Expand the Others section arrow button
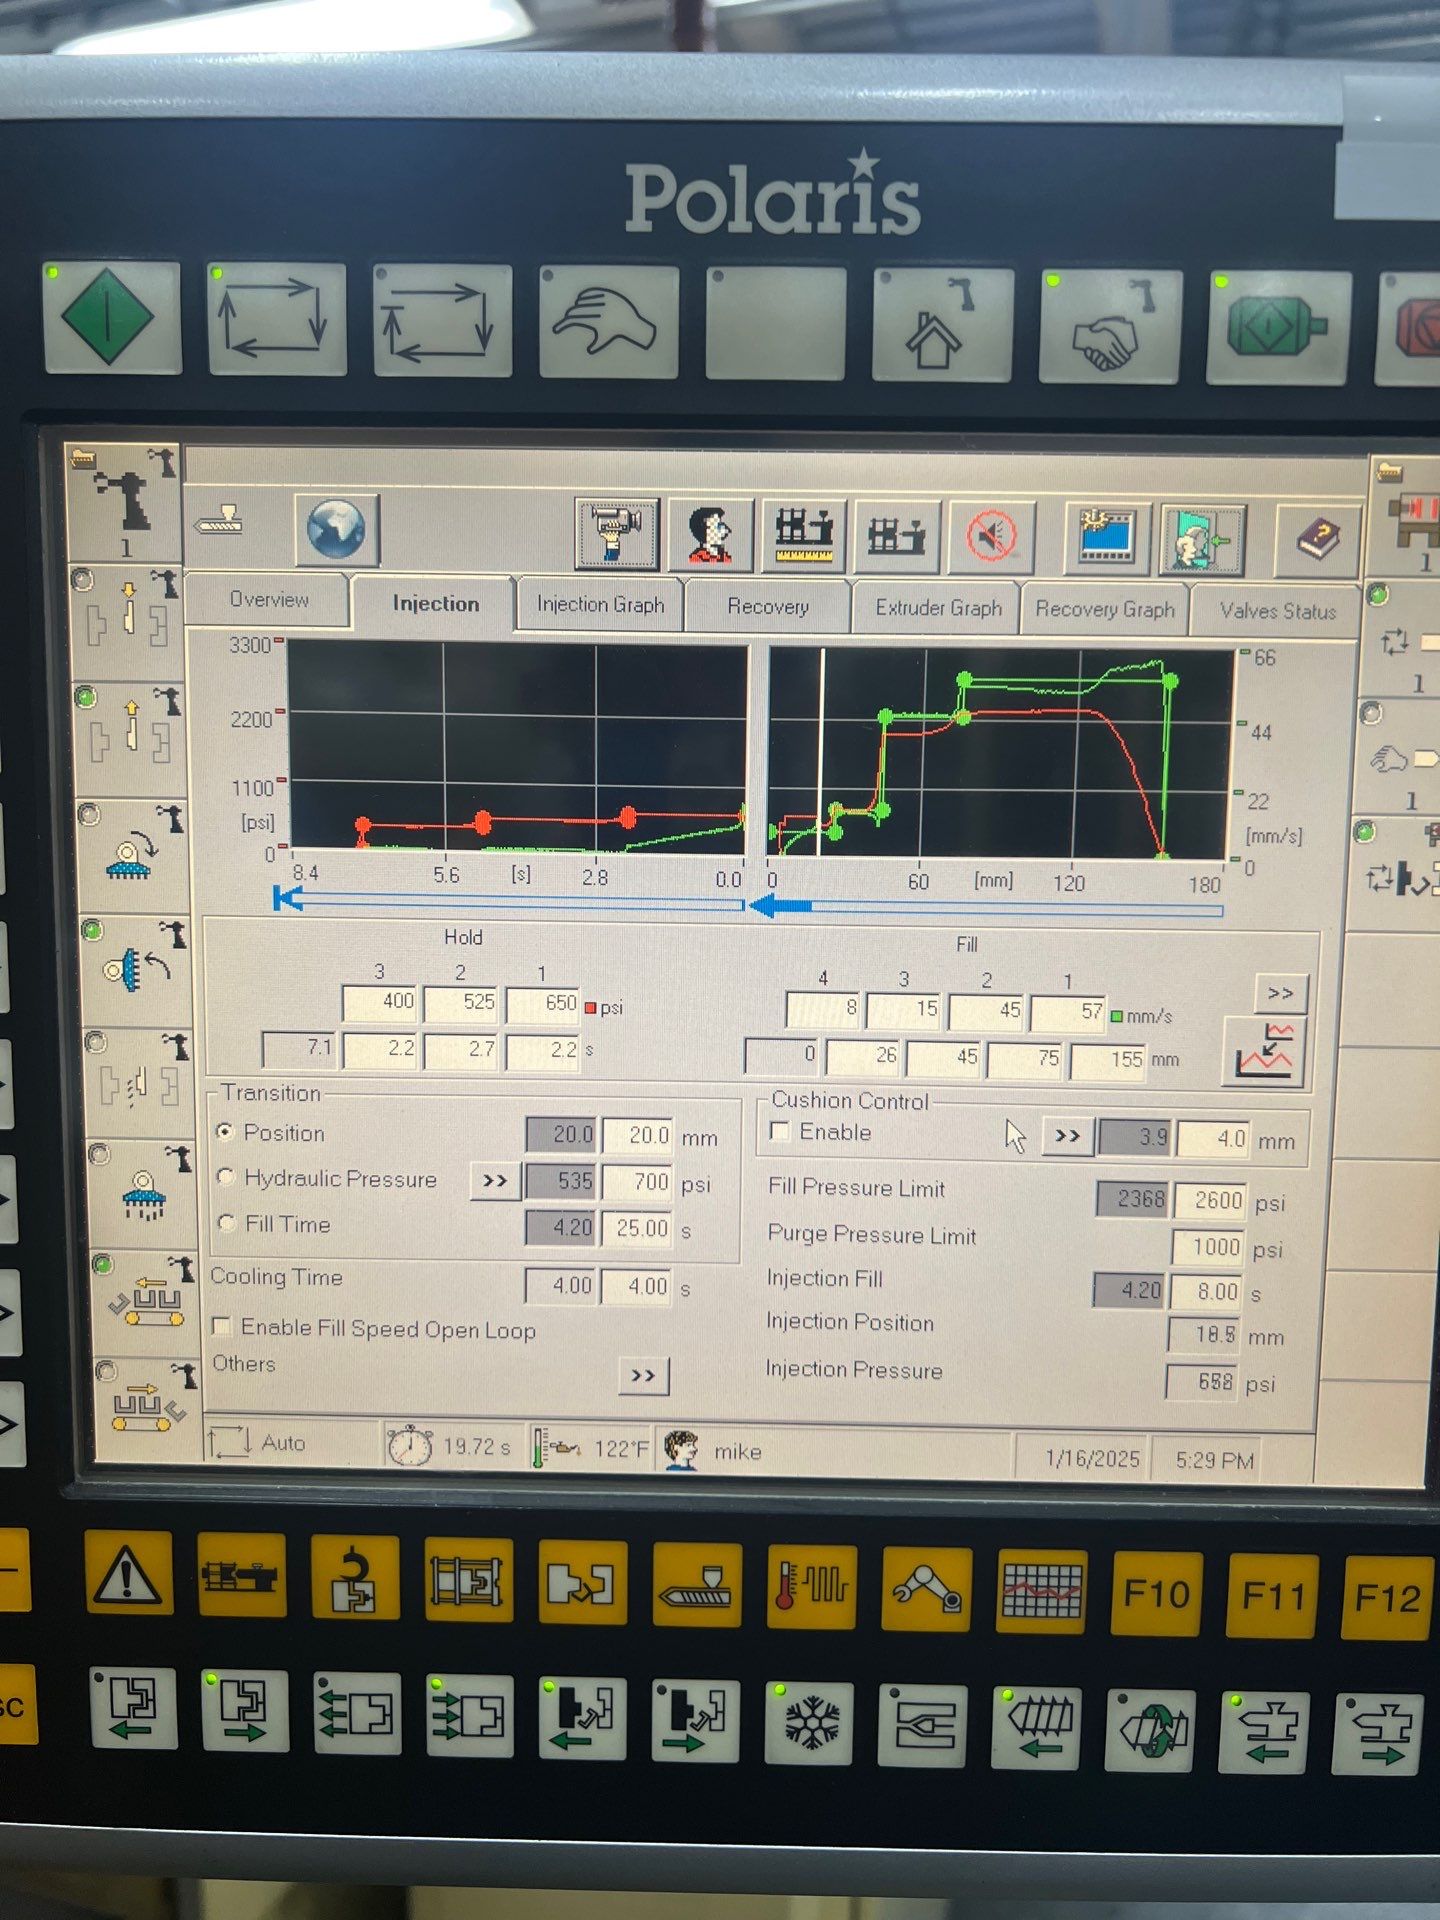The width and height of the screenshot is (1440, 1920). click(x=644, y=1375)
